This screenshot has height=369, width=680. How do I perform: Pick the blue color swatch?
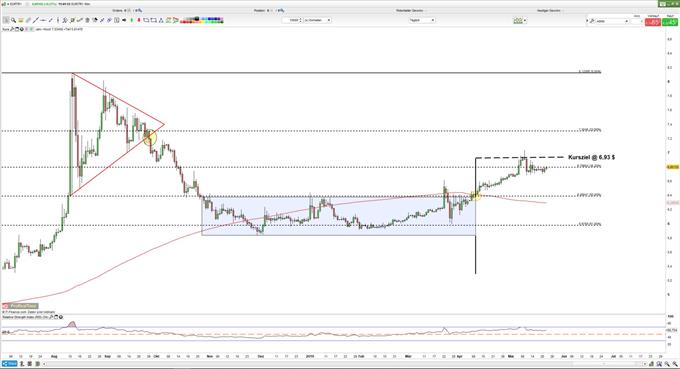click(210, 18)
